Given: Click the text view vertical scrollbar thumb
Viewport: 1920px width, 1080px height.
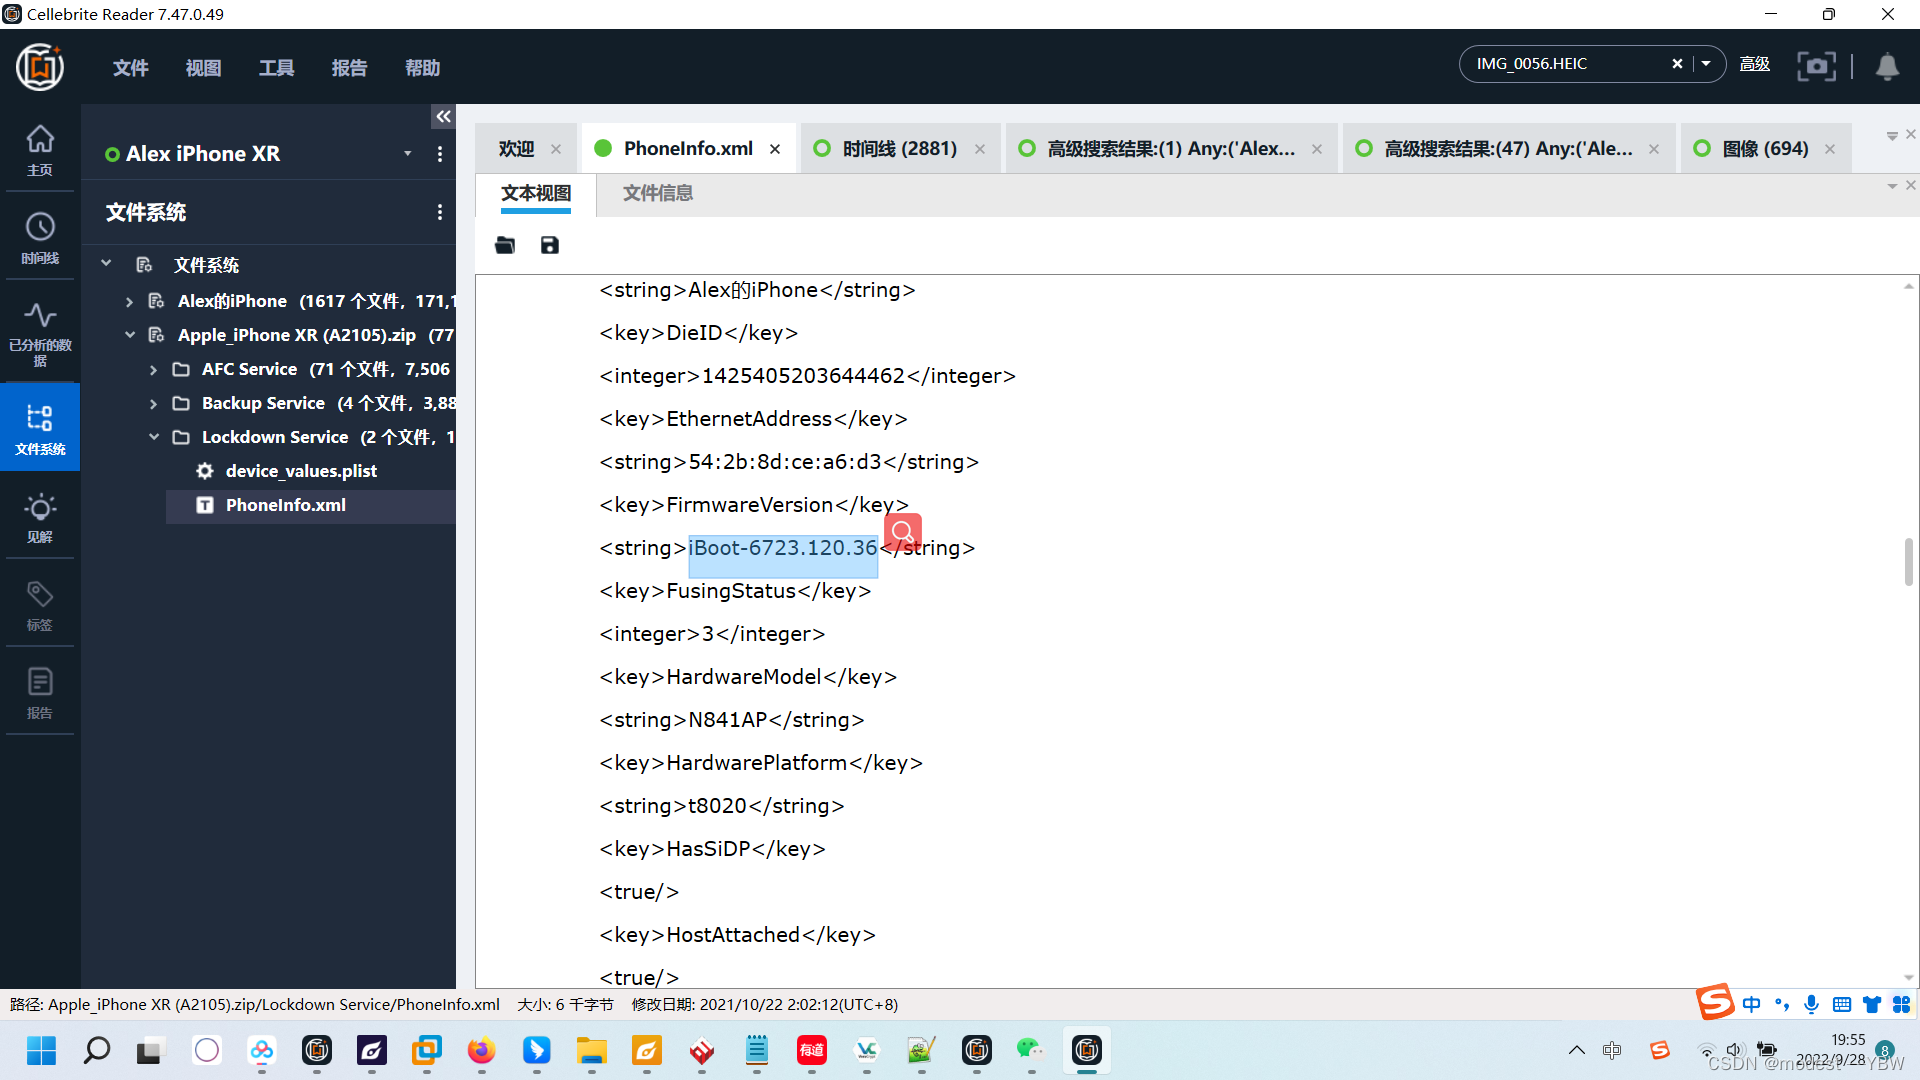Looking at the screenshot, I should pyautogui.click(x=1908, y=561).
